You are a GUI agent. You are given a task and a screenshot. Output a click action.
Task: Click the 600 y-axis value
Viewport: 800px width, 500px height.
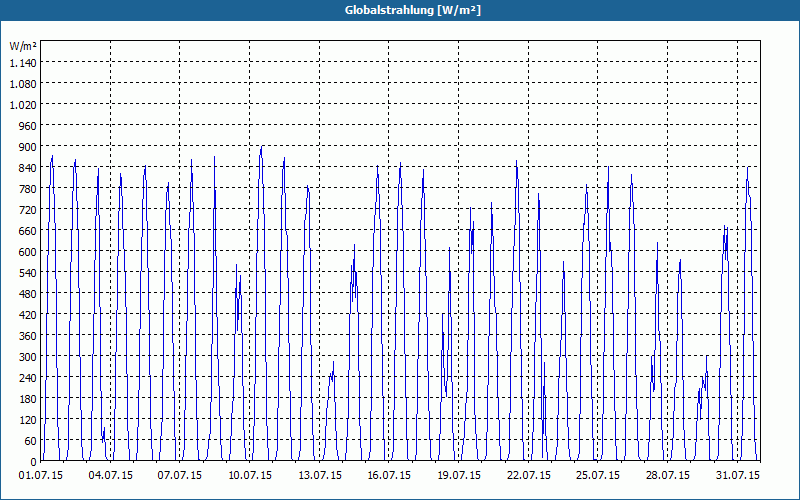pos(28,252)
